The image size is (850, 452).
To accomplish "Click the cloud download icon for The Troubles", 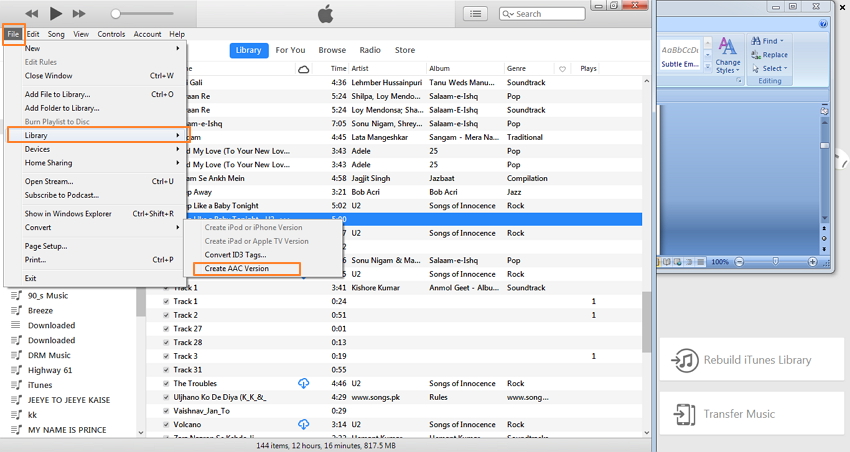I will 304,383.
